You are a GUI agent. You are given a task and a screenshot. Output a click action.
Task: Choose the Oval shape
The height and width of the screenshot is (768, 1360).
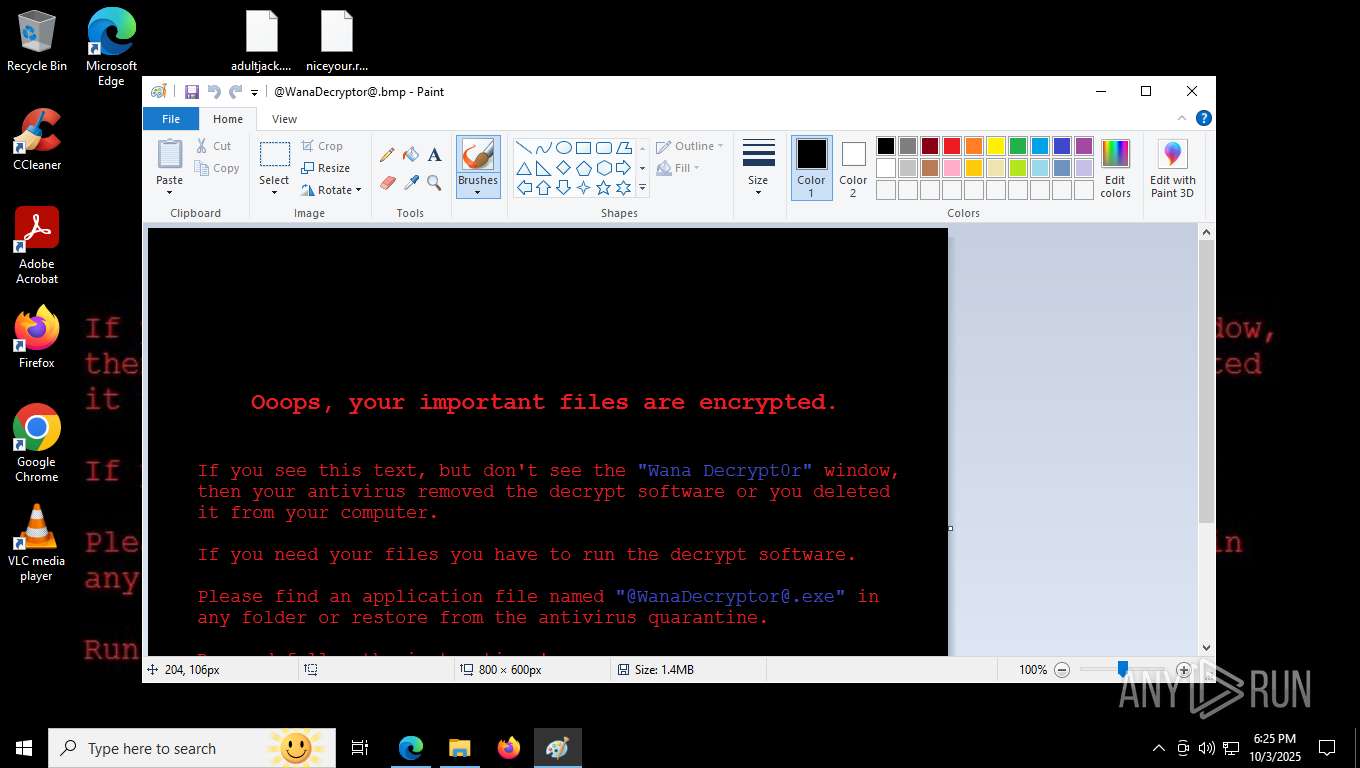564,147
